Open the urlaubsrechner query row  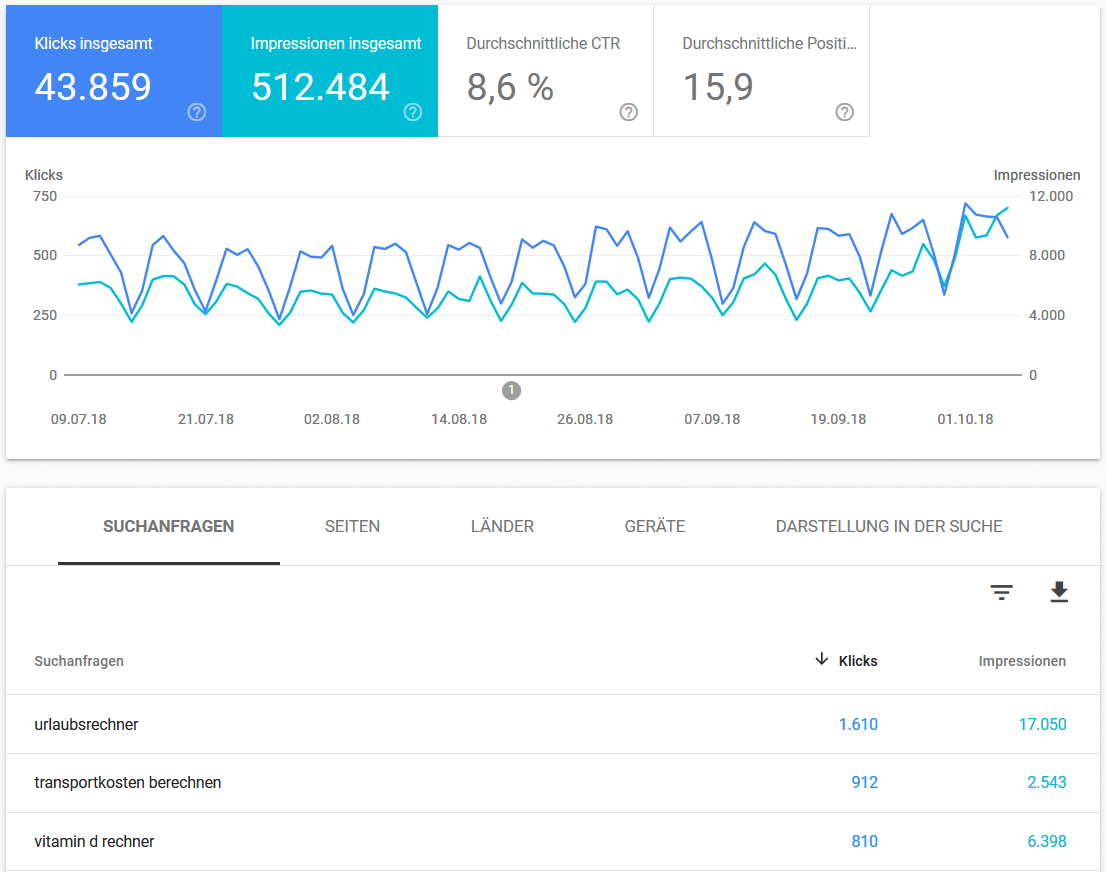[86, 724]
